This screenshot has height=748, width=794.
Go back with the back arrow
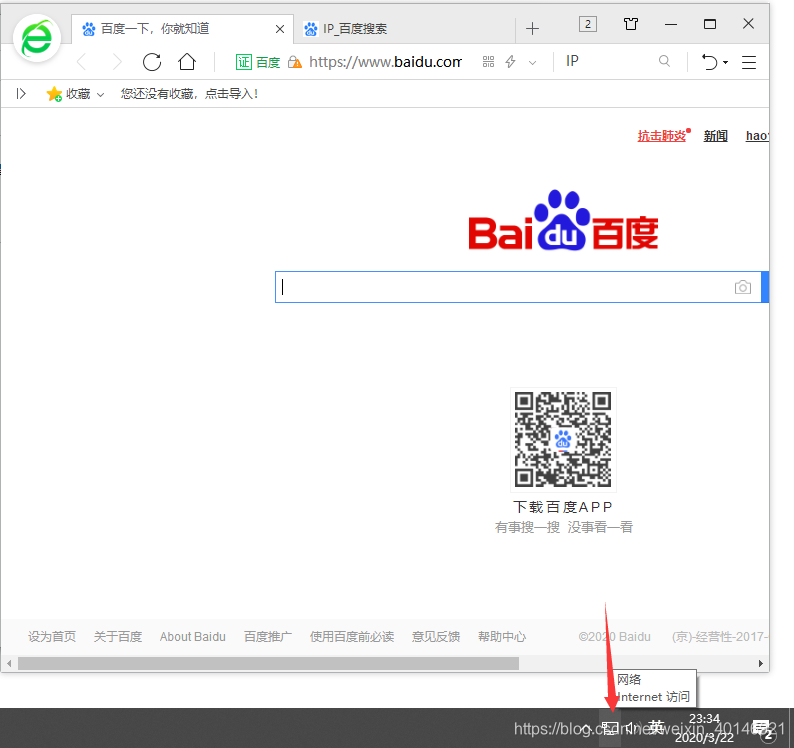(82, 62)
